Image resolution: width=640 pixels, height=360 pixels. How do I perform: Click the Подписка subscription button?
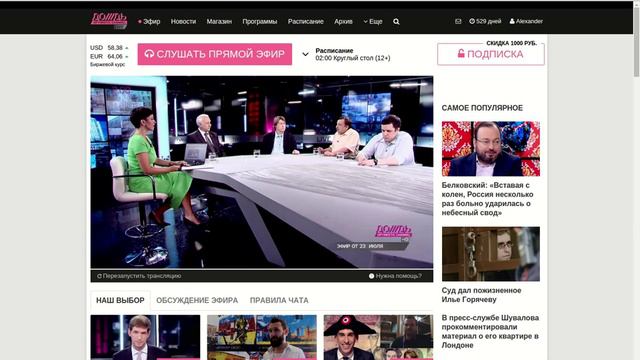[x=491, y=54]
